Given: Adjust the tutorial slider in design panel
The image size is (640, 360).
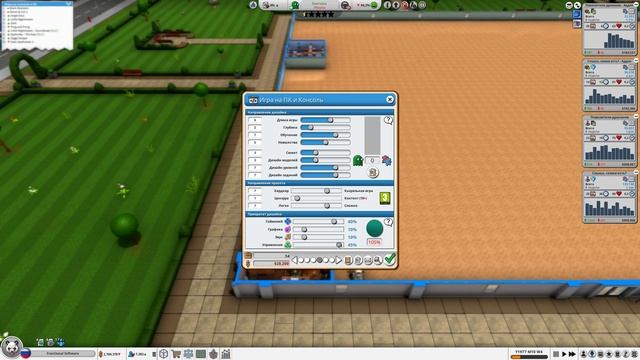Looking at the screenshot, I should click(325, 135).
